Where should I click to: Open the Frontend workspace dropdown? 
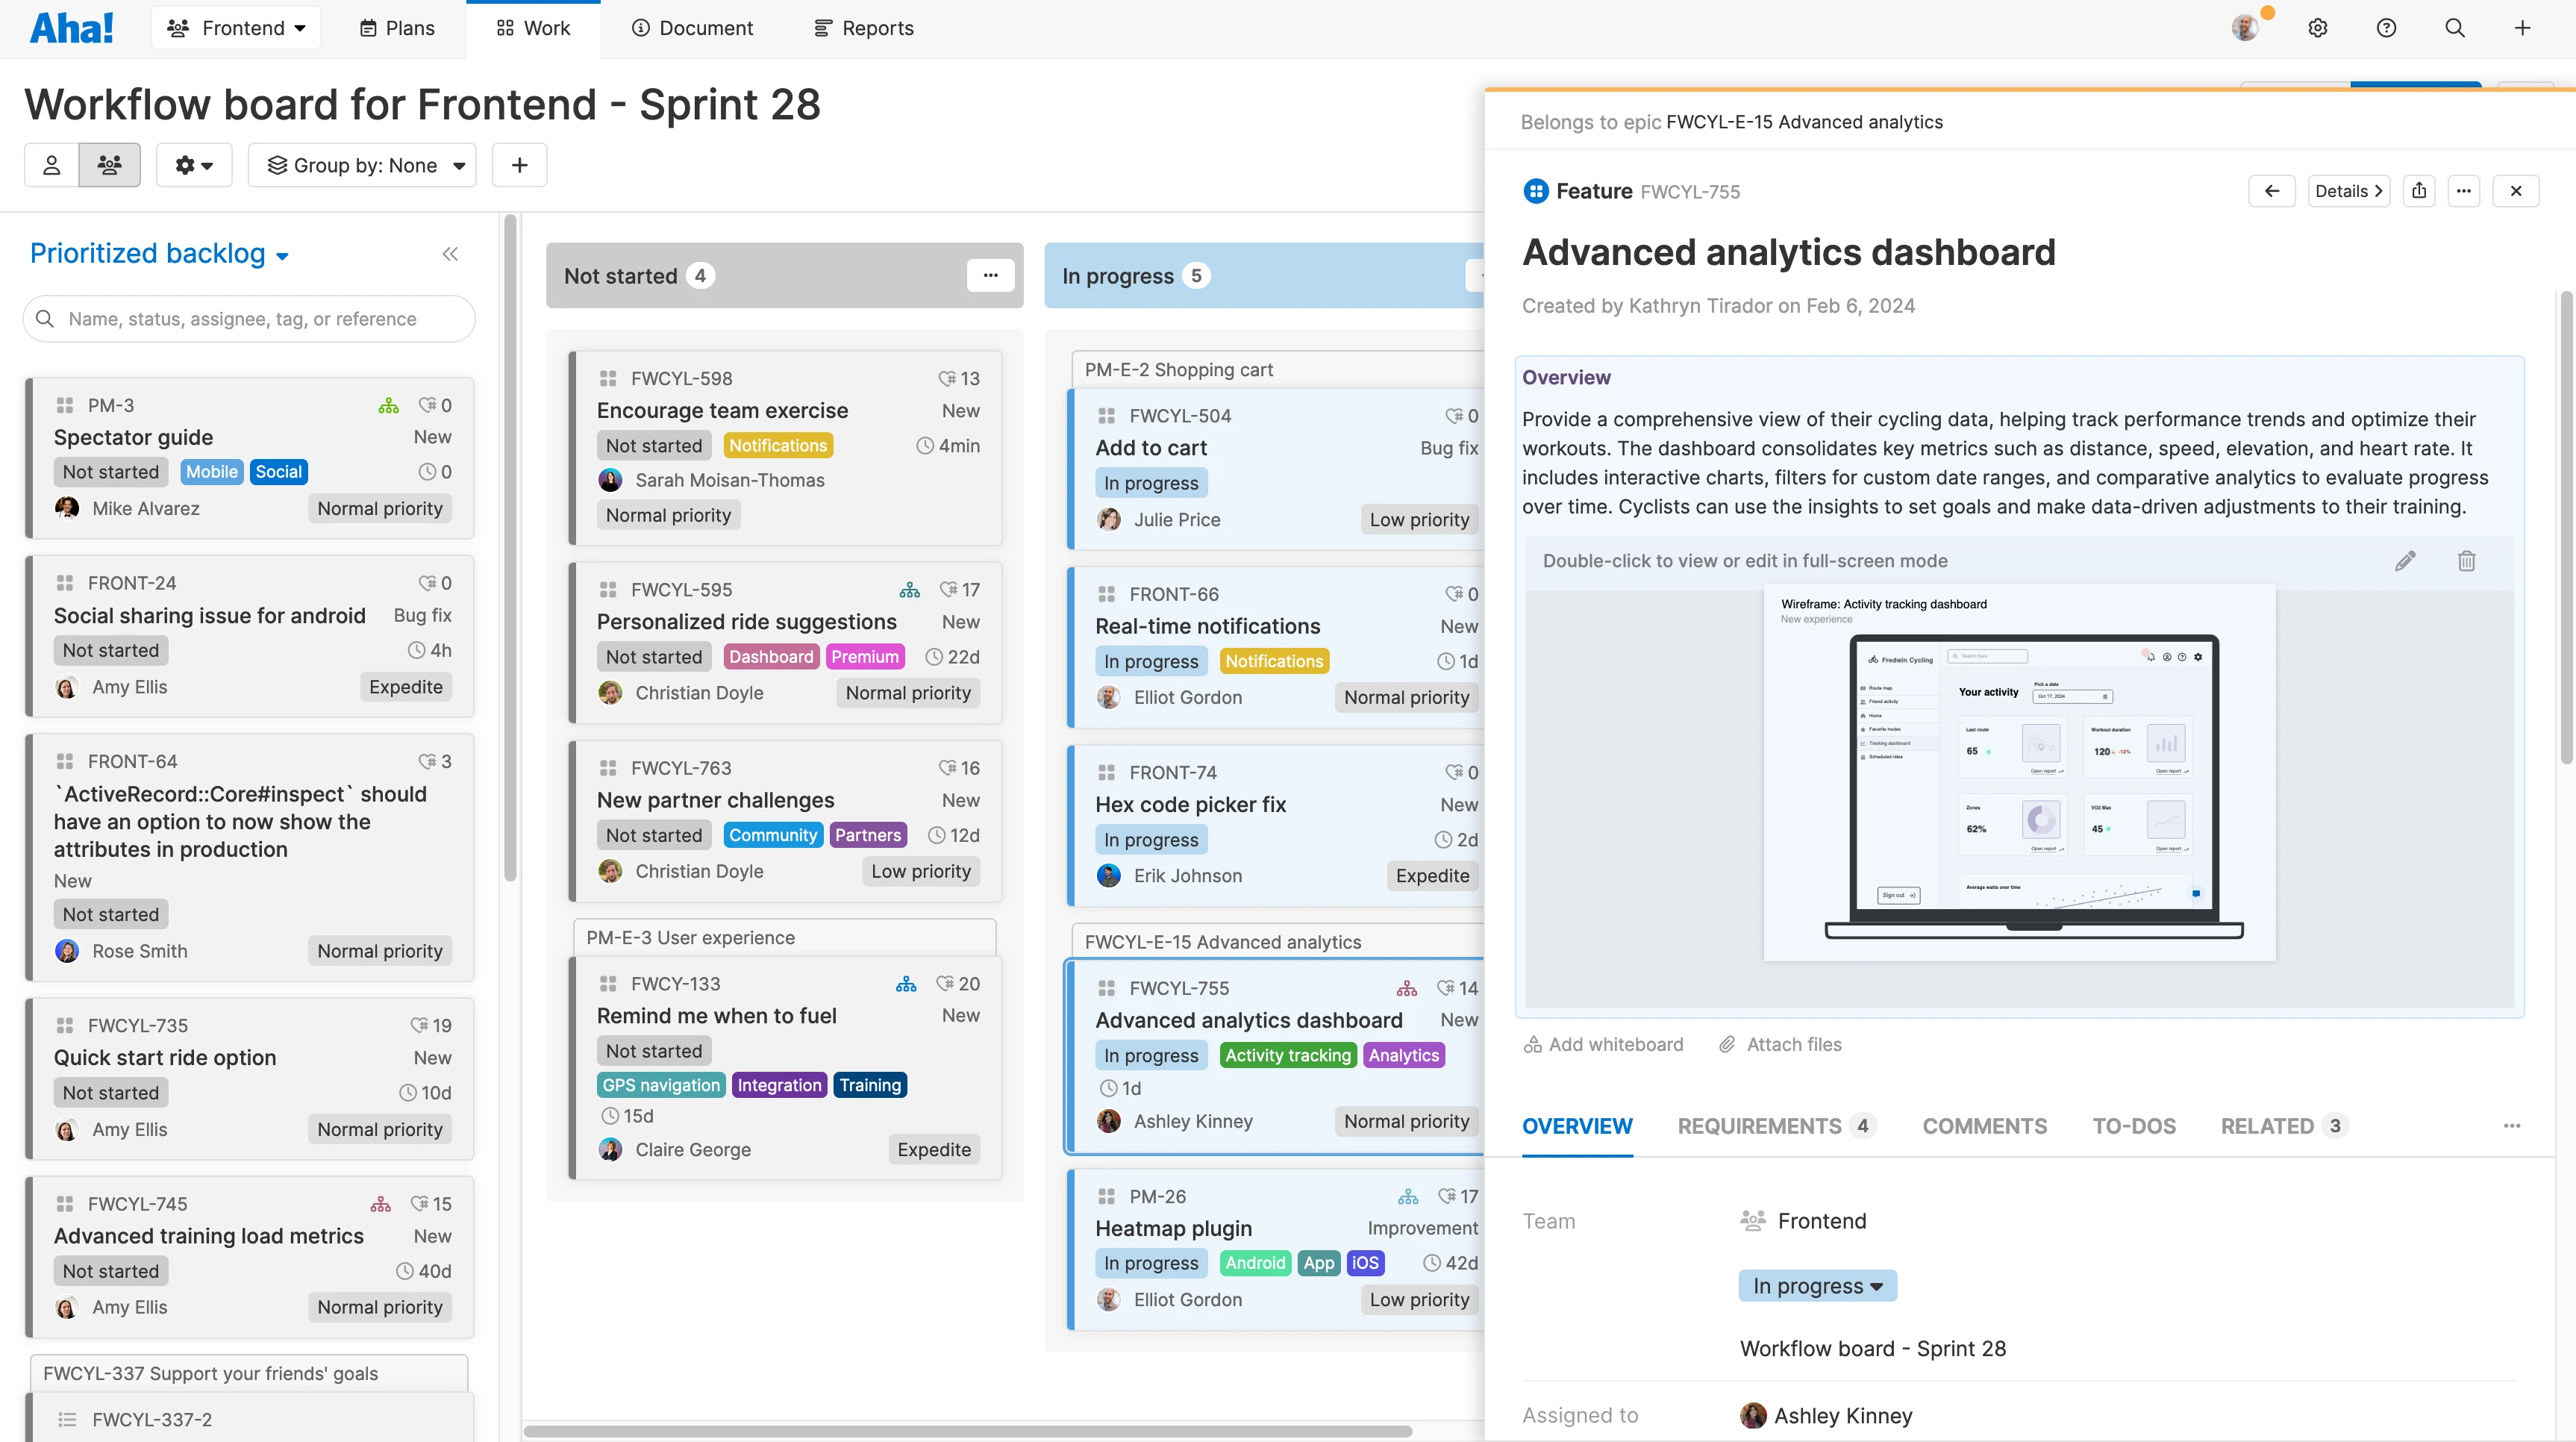coord(236,27)
